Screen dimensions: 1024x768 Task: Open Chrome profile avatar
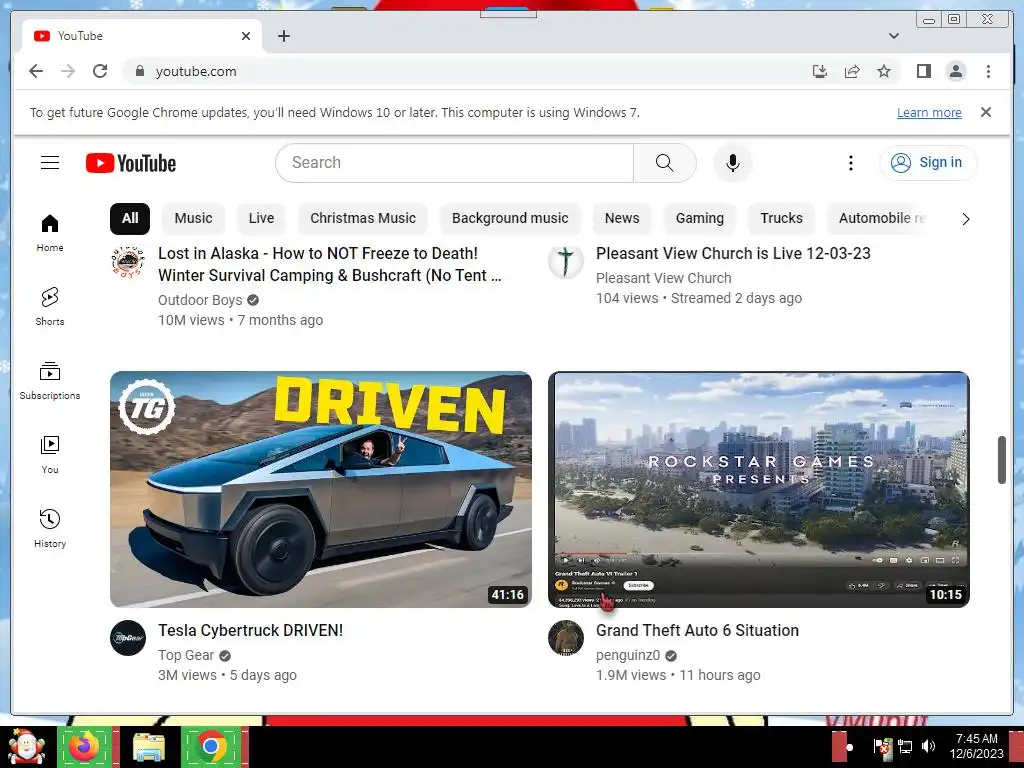955,71
